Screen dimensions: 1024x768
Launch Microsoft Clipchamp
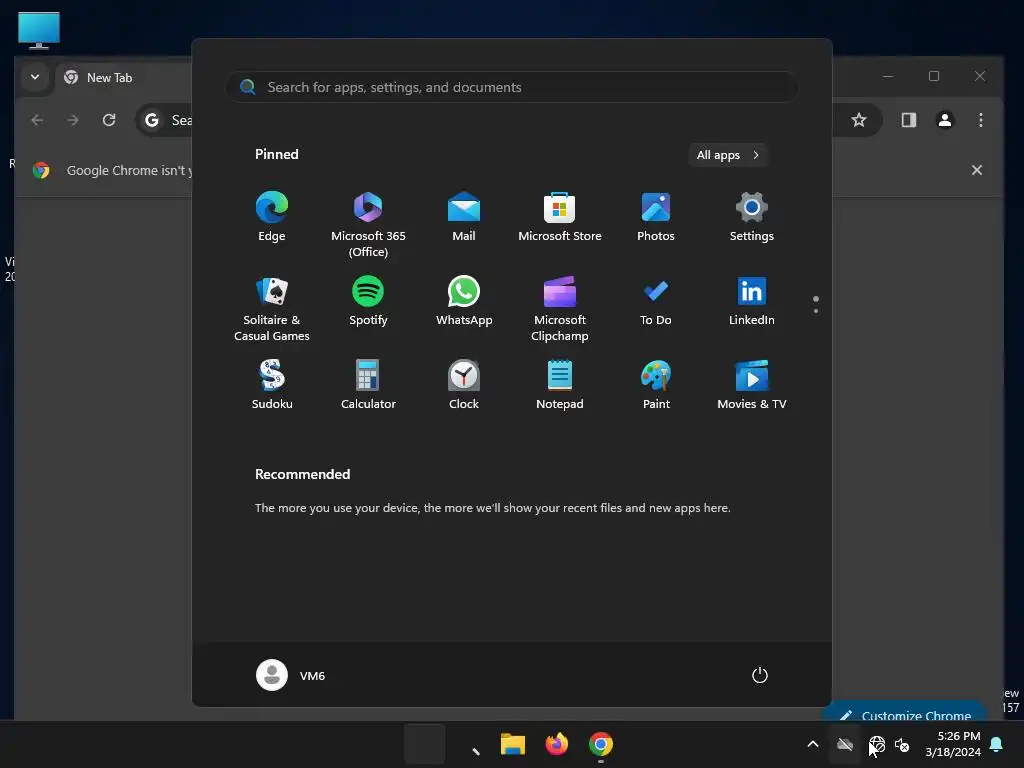click(560, 308)
